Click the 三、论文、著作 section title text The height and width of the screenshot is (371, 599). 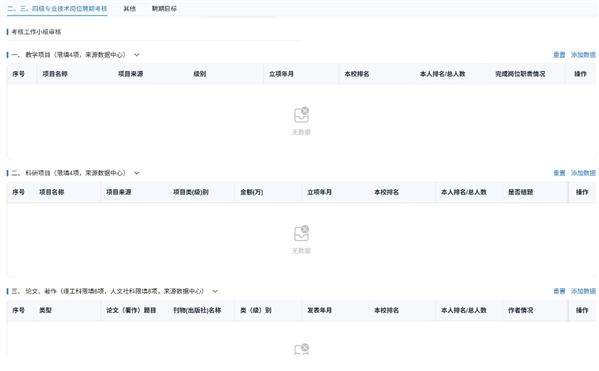click(108, 291)
